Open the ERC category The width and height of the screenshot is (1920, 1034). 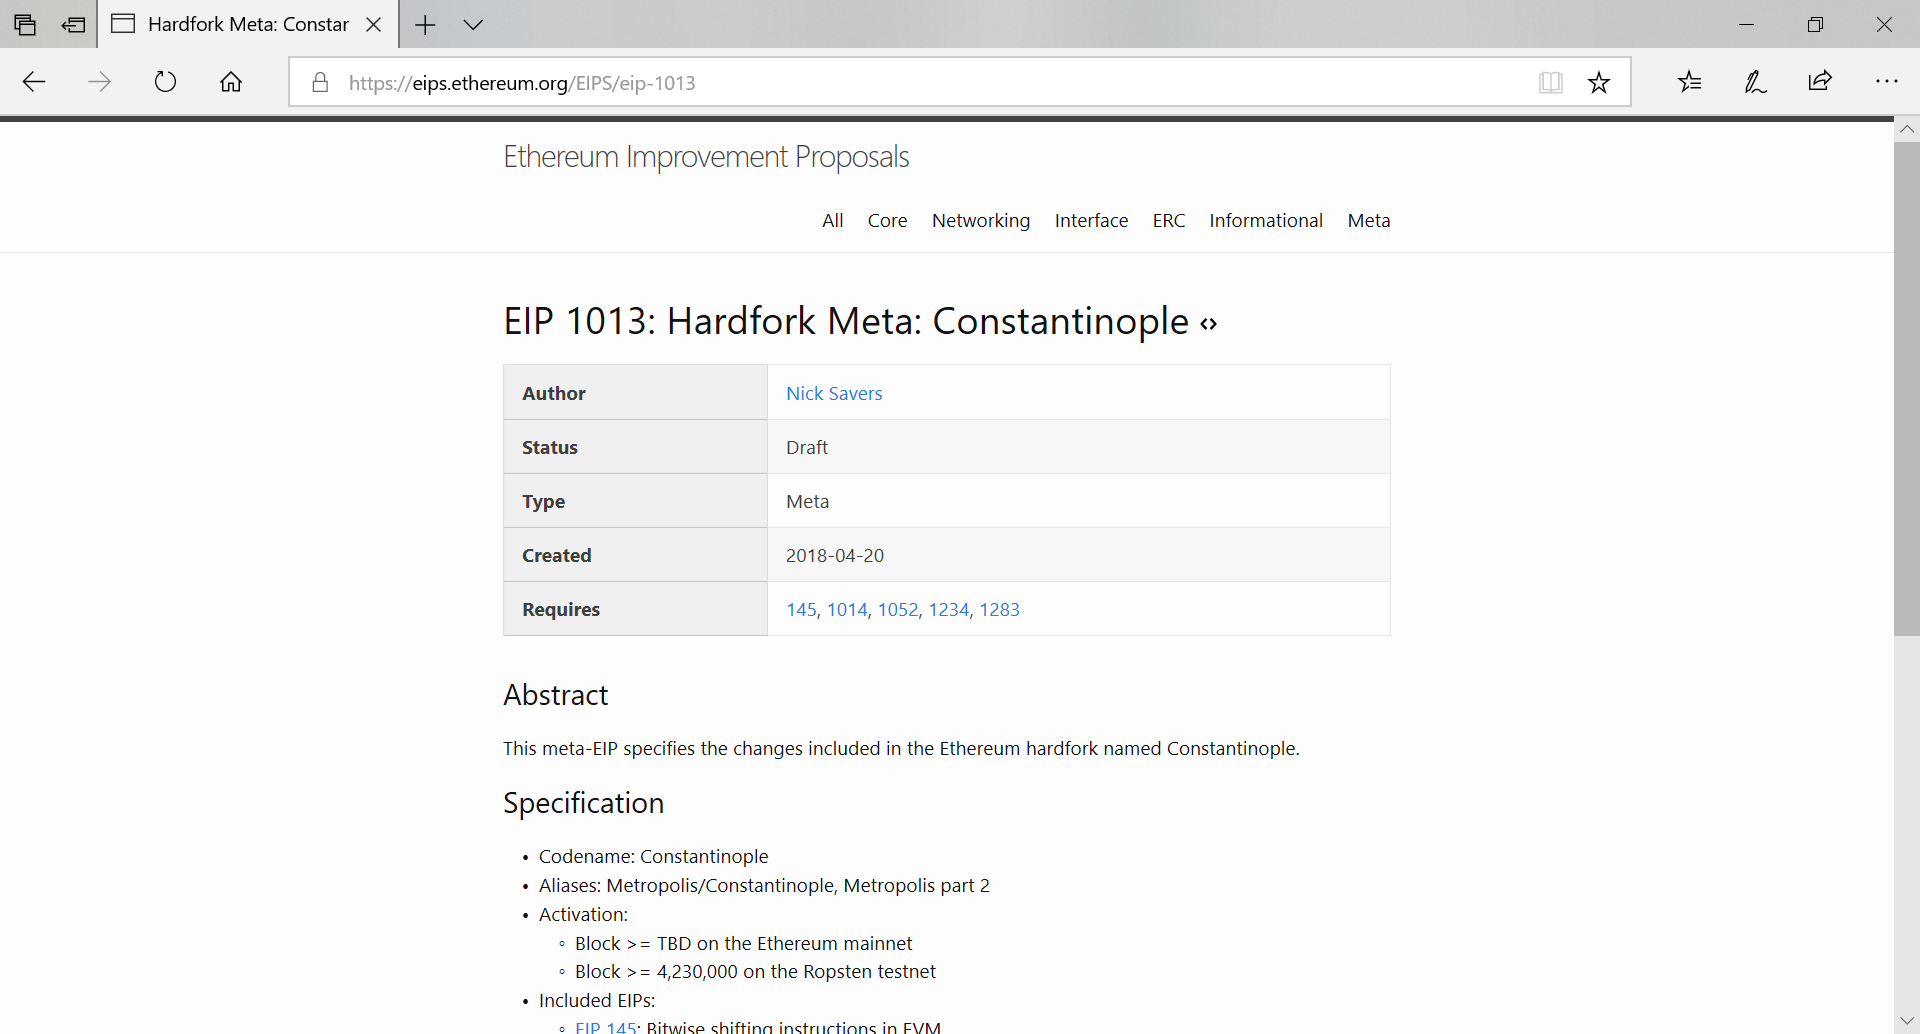coord(1169,221)
